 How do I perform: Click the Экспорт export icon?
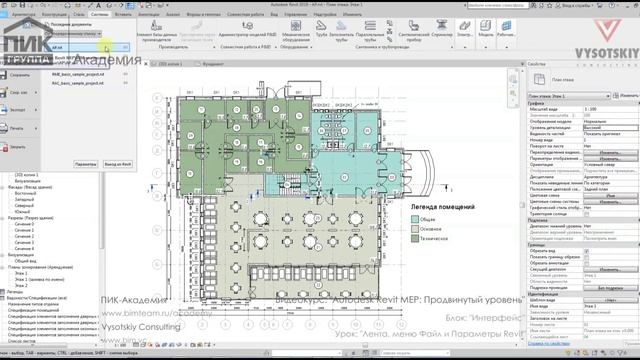pos(4,109)
